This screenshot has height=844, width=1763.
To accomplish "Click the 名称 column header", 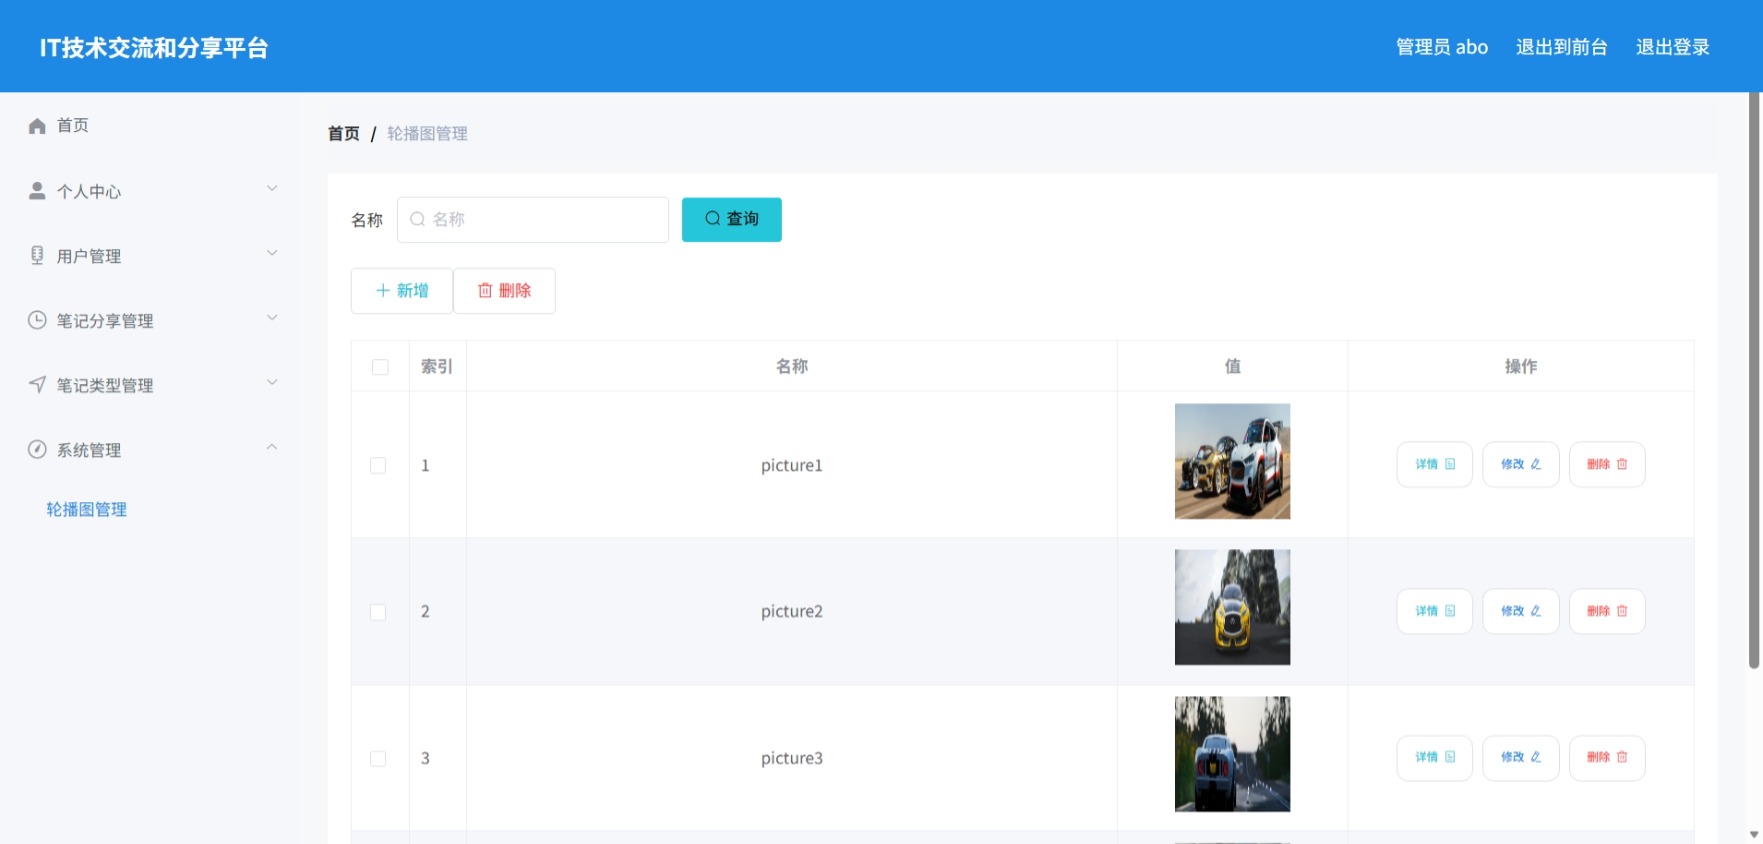I will pos(792,367).
